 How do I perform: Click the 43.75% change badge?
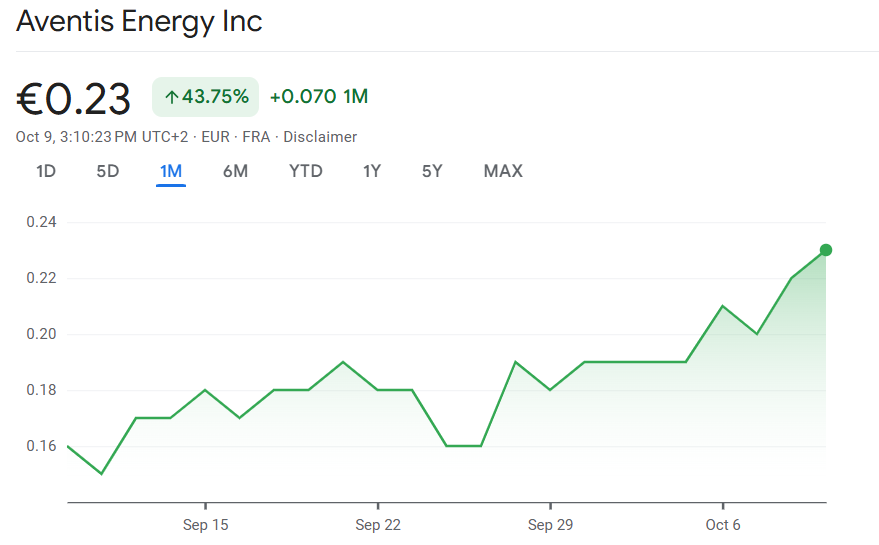click(206, 97)
